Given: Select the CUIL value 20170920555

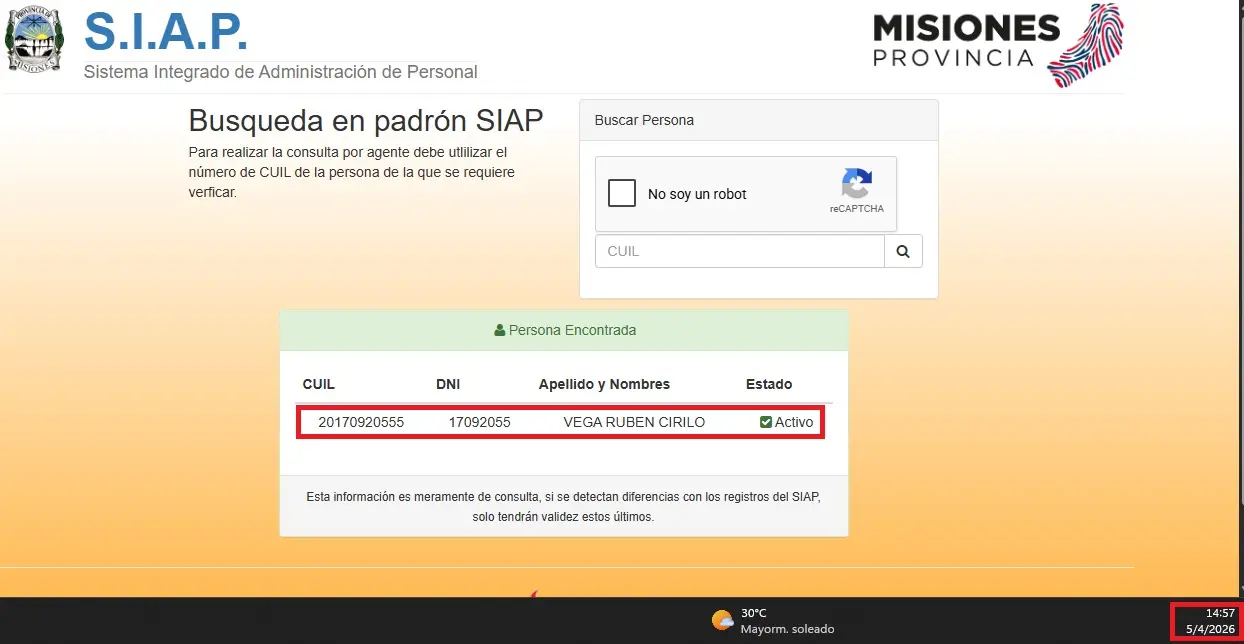Looking at the screenshot, I should pyautogui.click(x=361, y=422).
